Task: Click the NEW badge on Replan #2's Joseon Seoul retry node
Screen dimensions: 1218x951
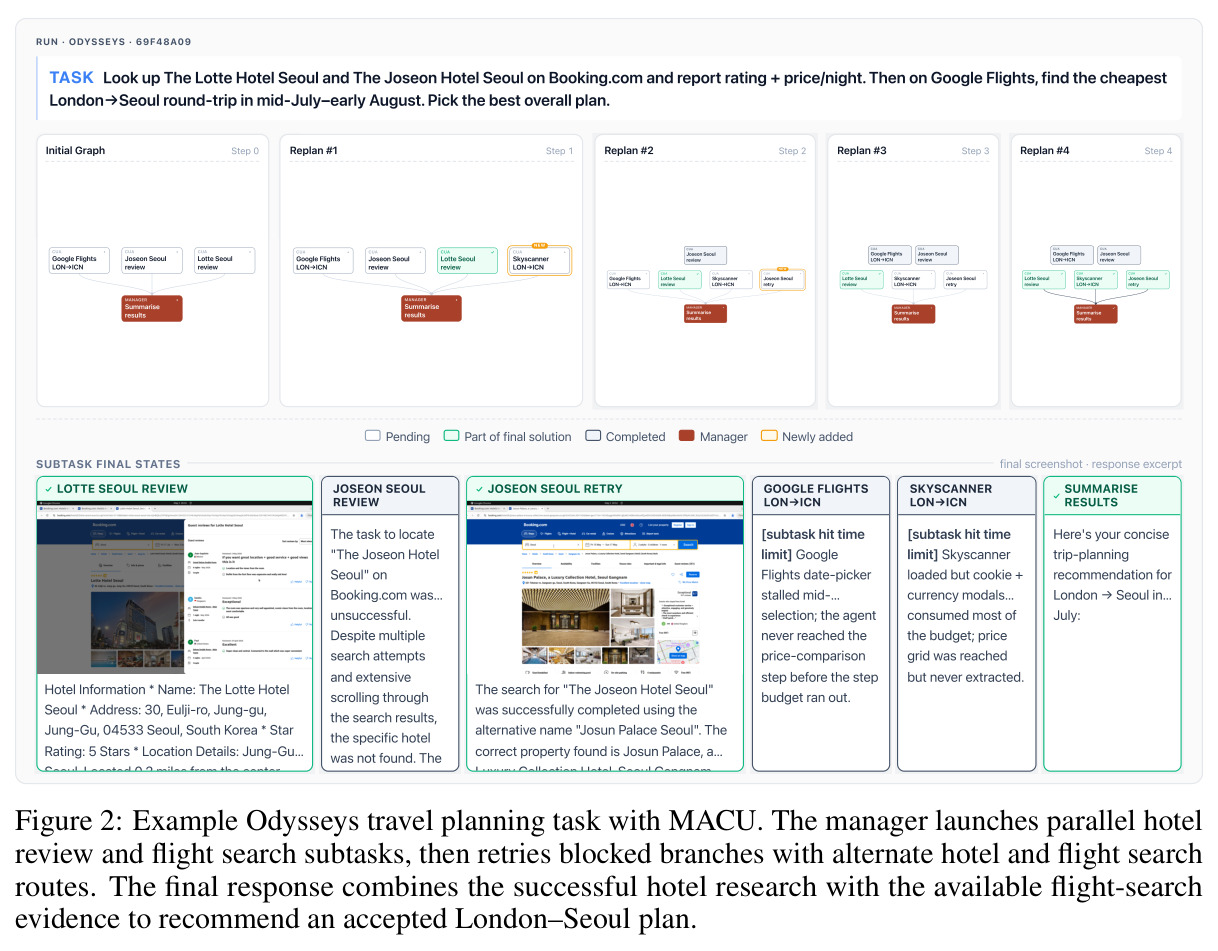Action: (783, 269)
